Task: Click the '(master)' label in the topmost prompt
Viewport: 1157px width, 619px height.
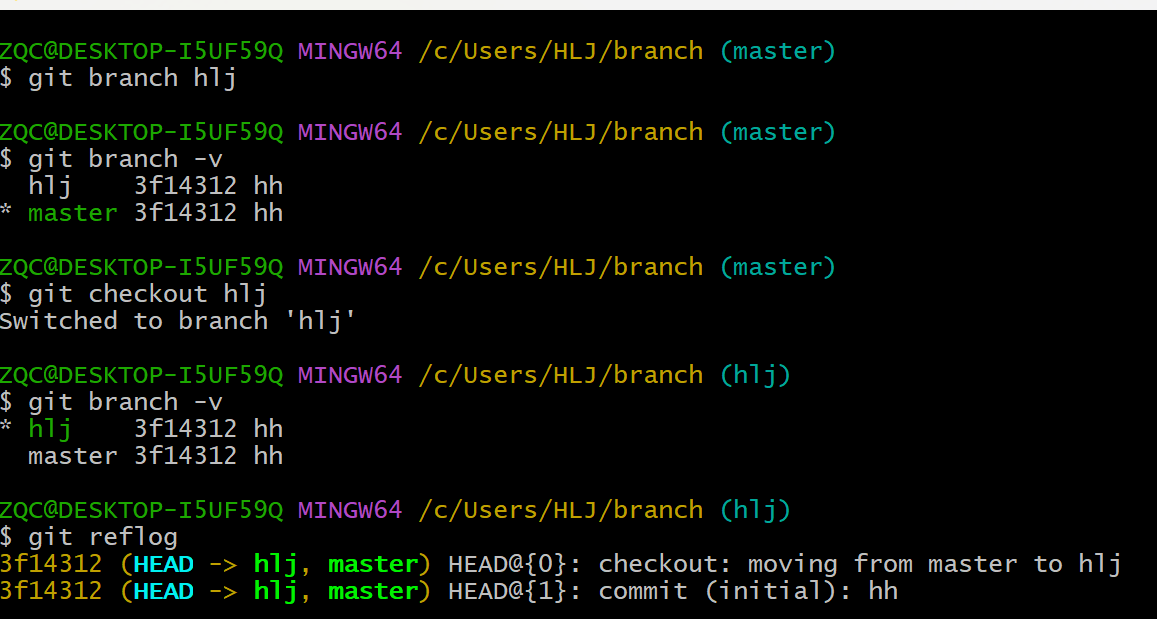Action: click(777, 51)
